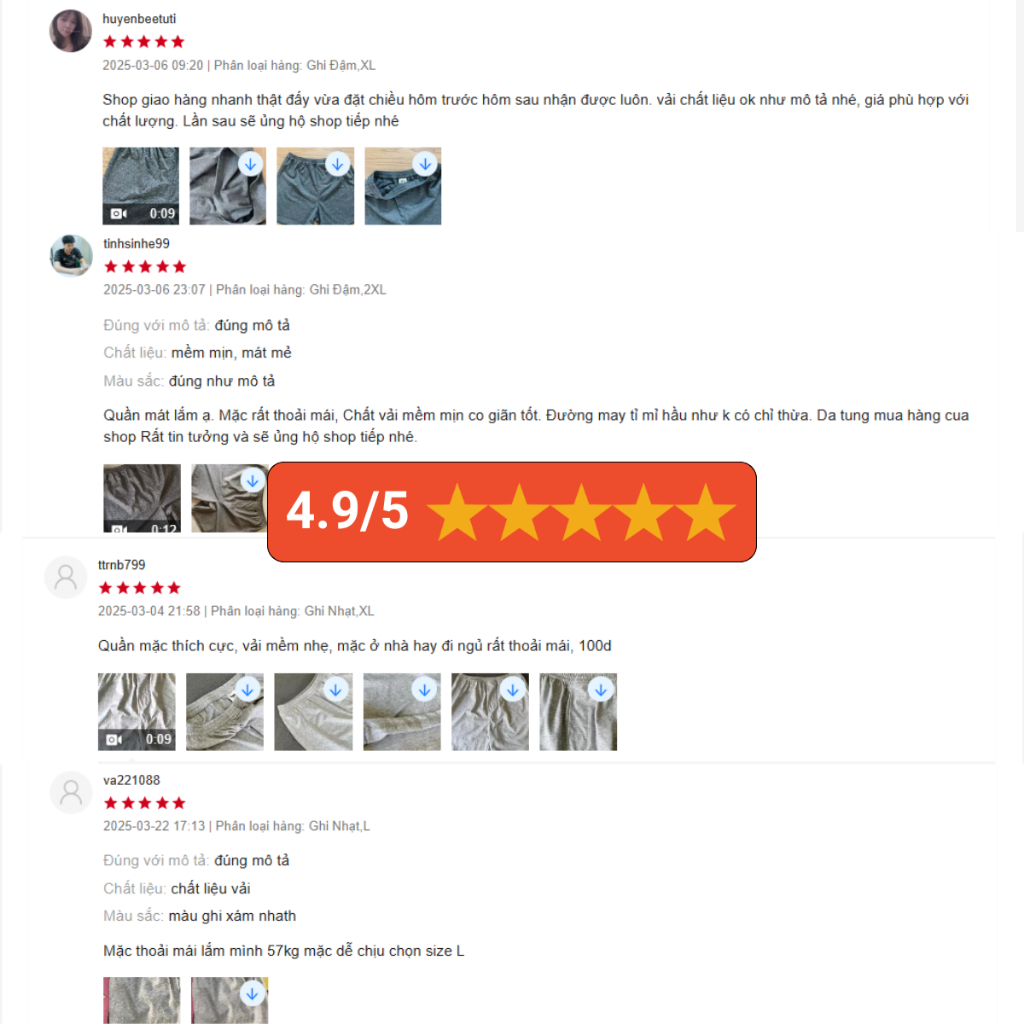Download fourth photo in huyenbeetuti's review
1024x1024 pixels.
tap(425, 164)
